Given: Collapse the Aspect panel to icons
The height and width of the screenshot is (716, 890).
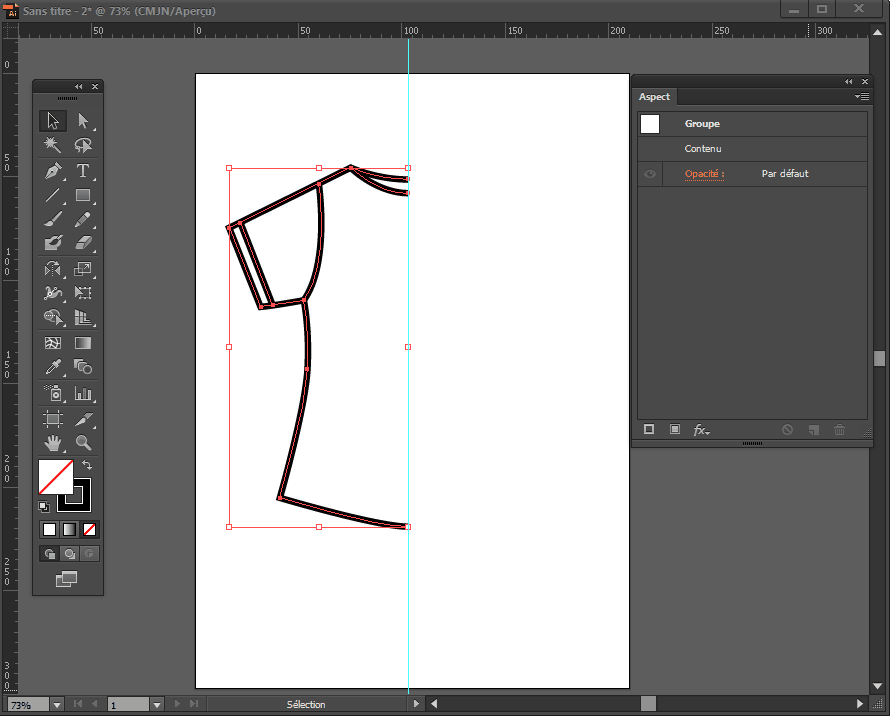Looking at the screenshot, I should tap(849, 82).
